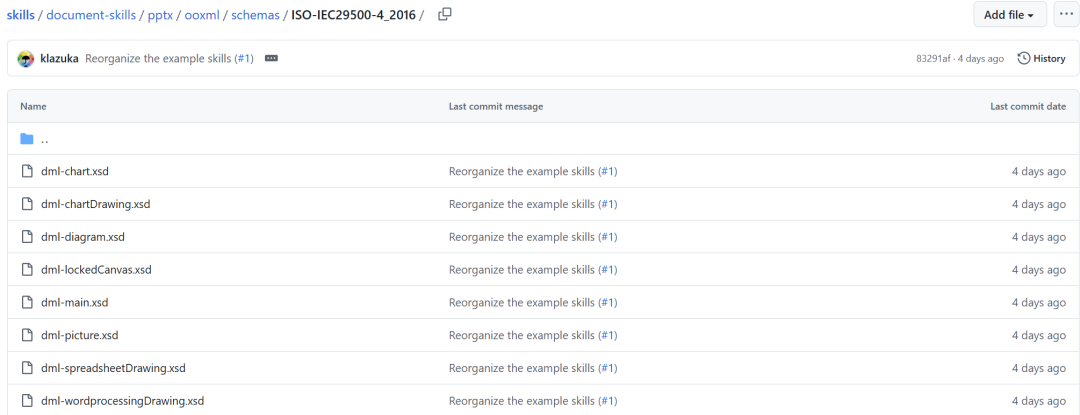Copy the path with the copy icon
The width and height of the screenshot is (1080, 415).
click(445, 14)
